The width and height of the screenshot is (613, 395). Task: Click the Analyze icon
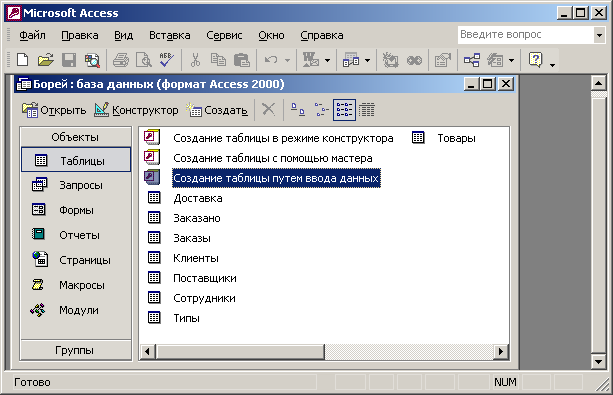(351, 60)
